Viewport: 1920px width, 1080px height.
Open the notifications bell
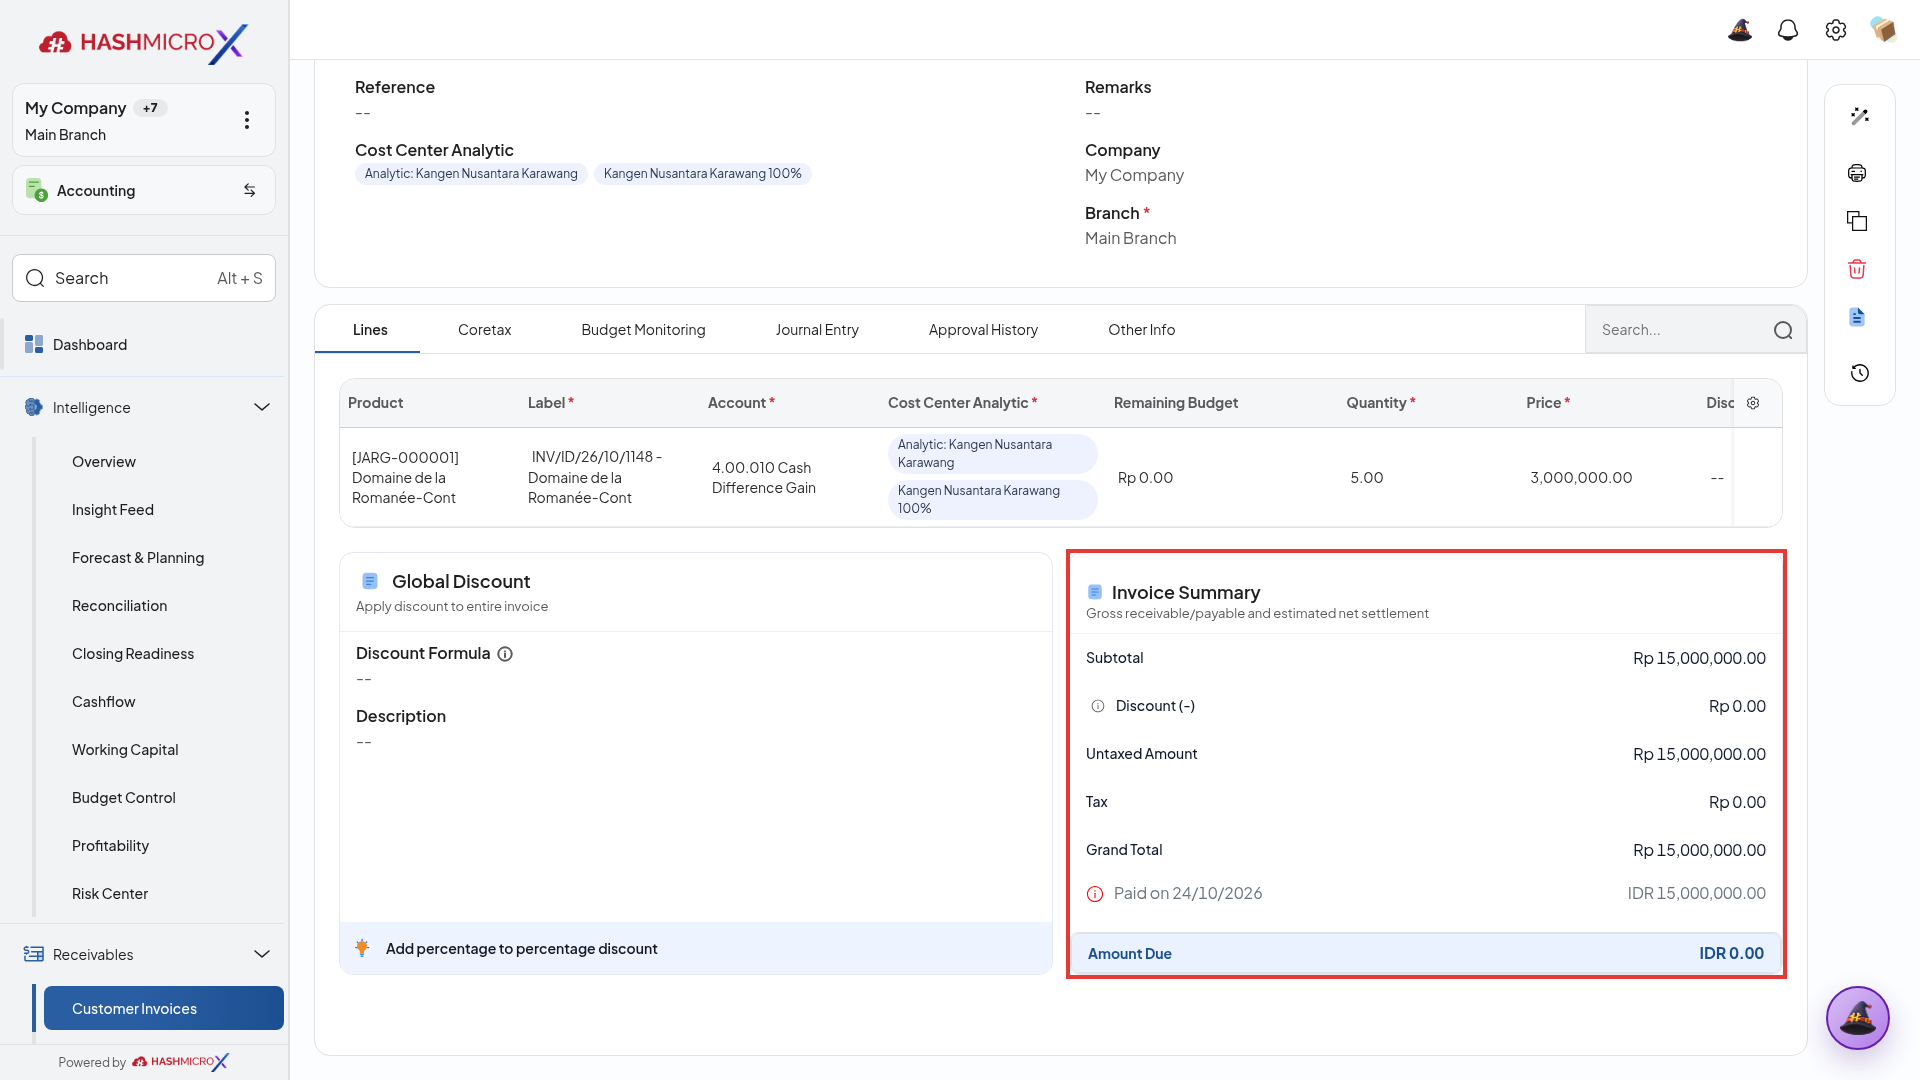coord(1788,30)
